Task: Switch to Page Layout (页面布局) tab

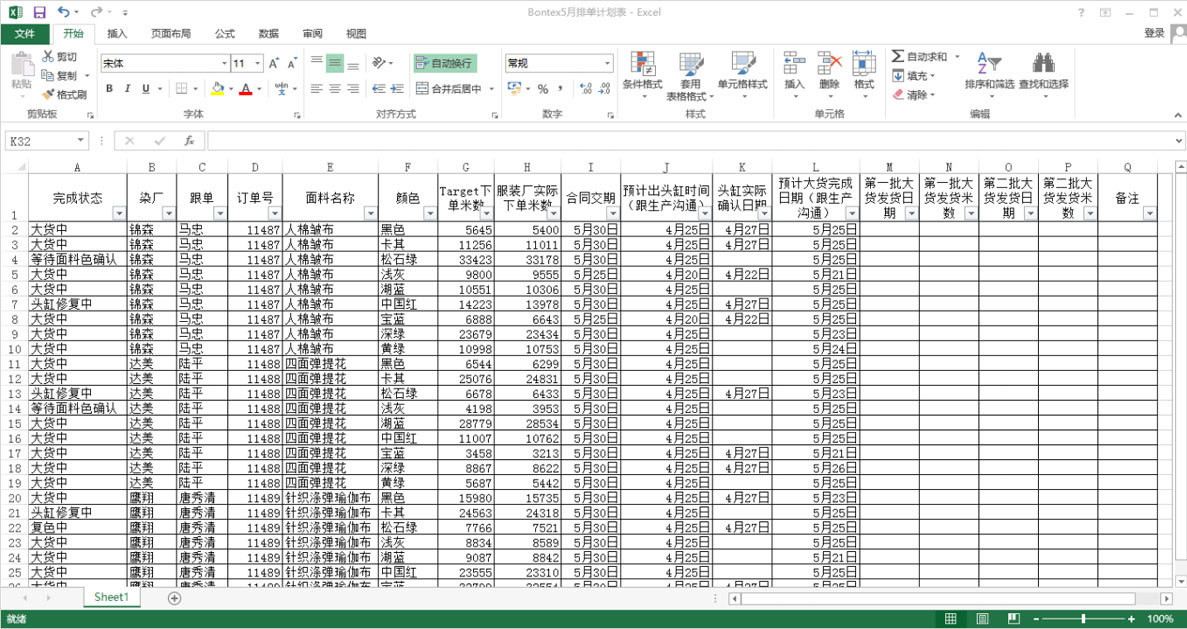Action: click(170, 34)
